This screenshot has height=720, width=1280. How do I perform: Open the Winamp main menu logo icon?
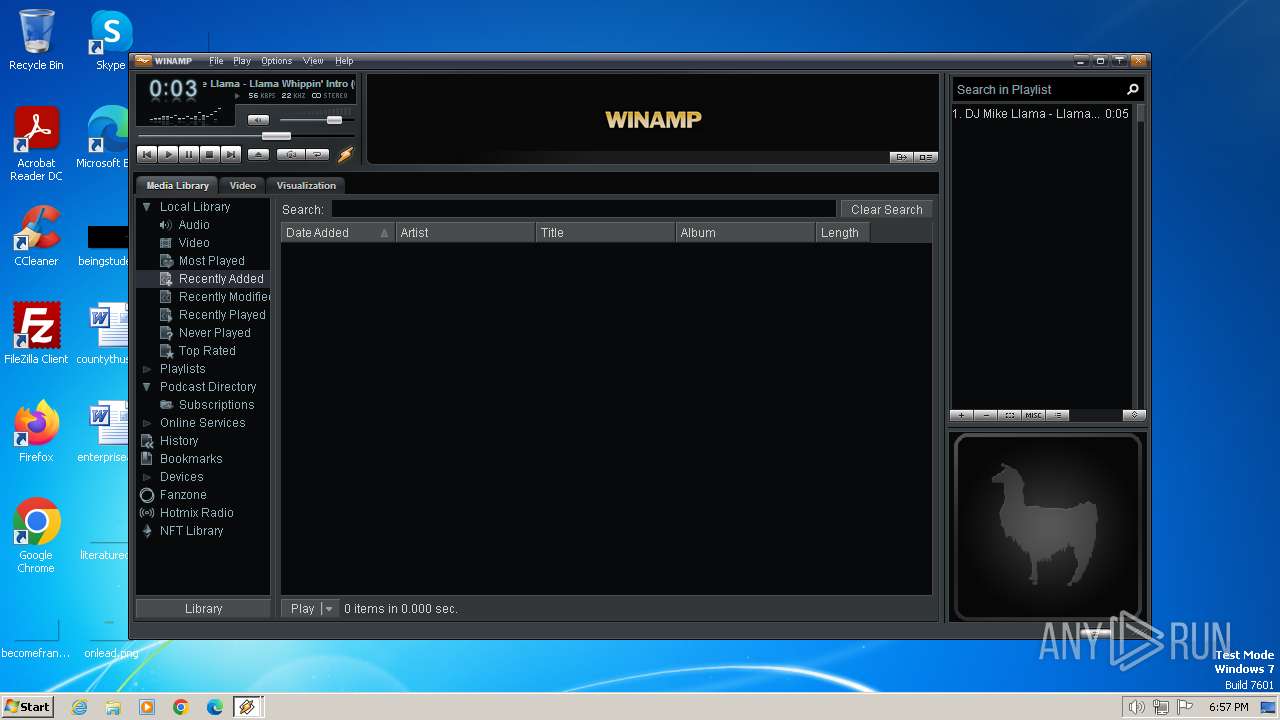pyautogui.click(x=143, y=61)
